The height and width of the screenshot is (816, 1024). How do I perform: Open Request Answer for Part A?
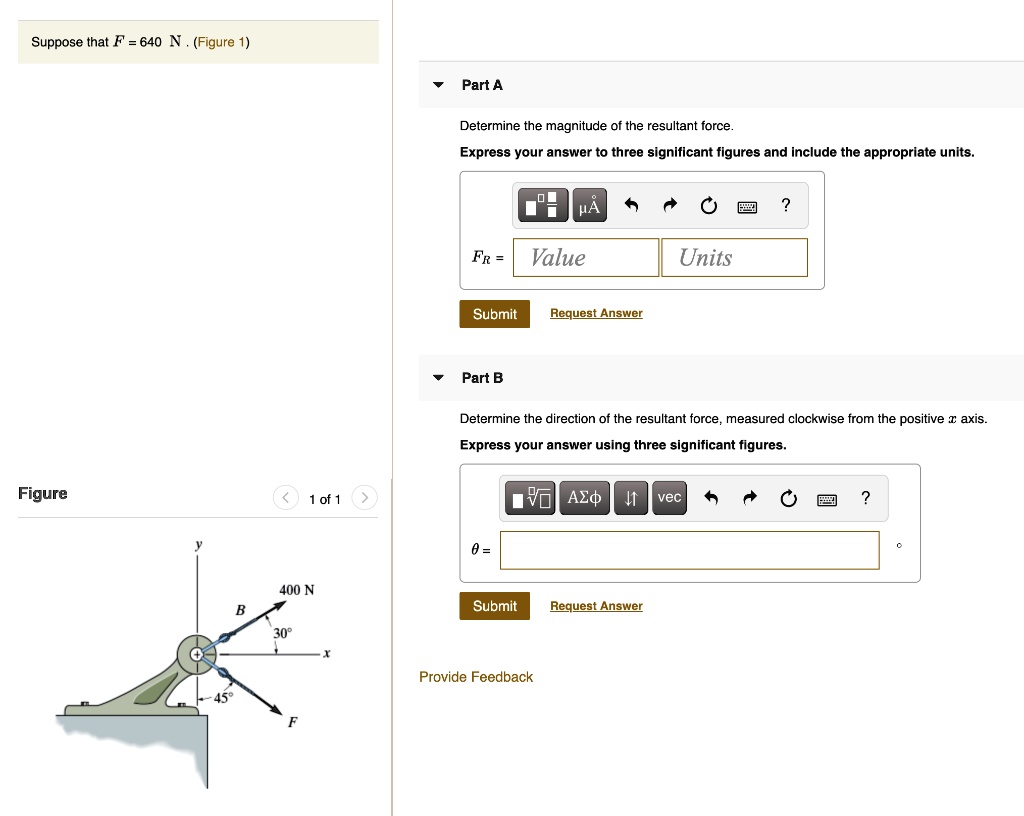click(596, 313)
